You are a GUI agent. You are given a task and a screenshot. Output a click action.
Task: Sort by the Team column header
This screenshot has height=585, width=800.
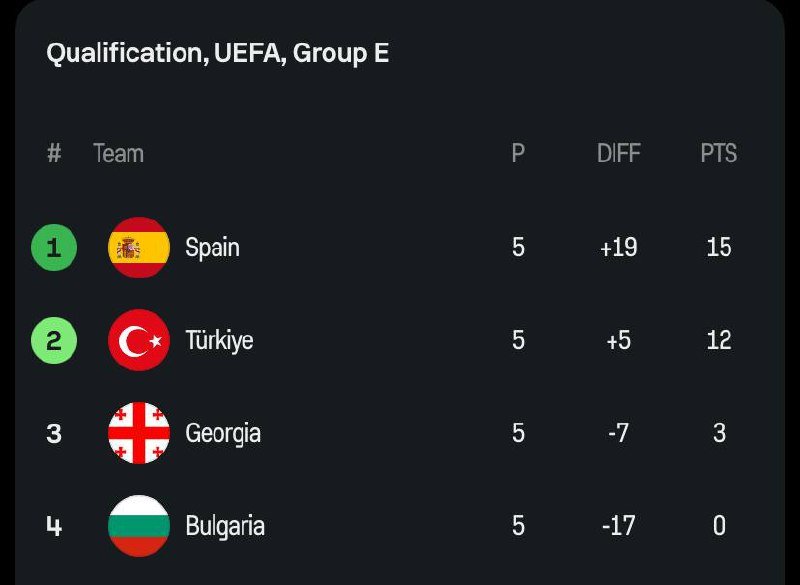tap(118, 153)
